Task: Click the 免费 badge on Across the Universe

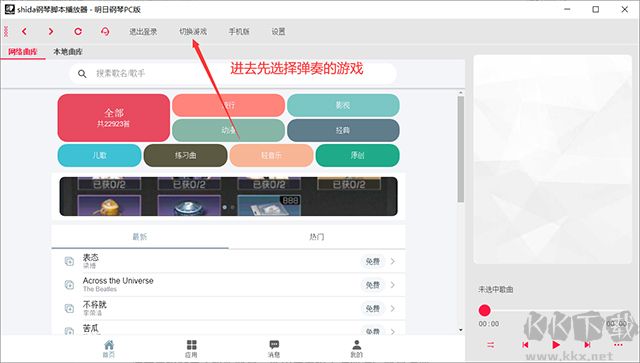Action: coord(373,285)
